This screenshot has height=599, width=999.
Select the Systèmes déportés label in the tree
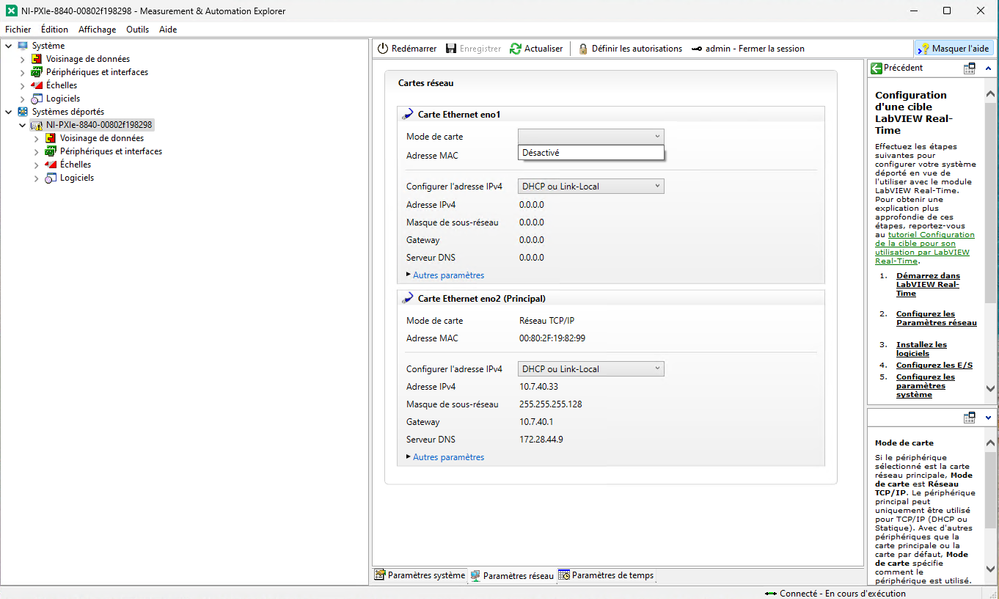click(68, 112)
